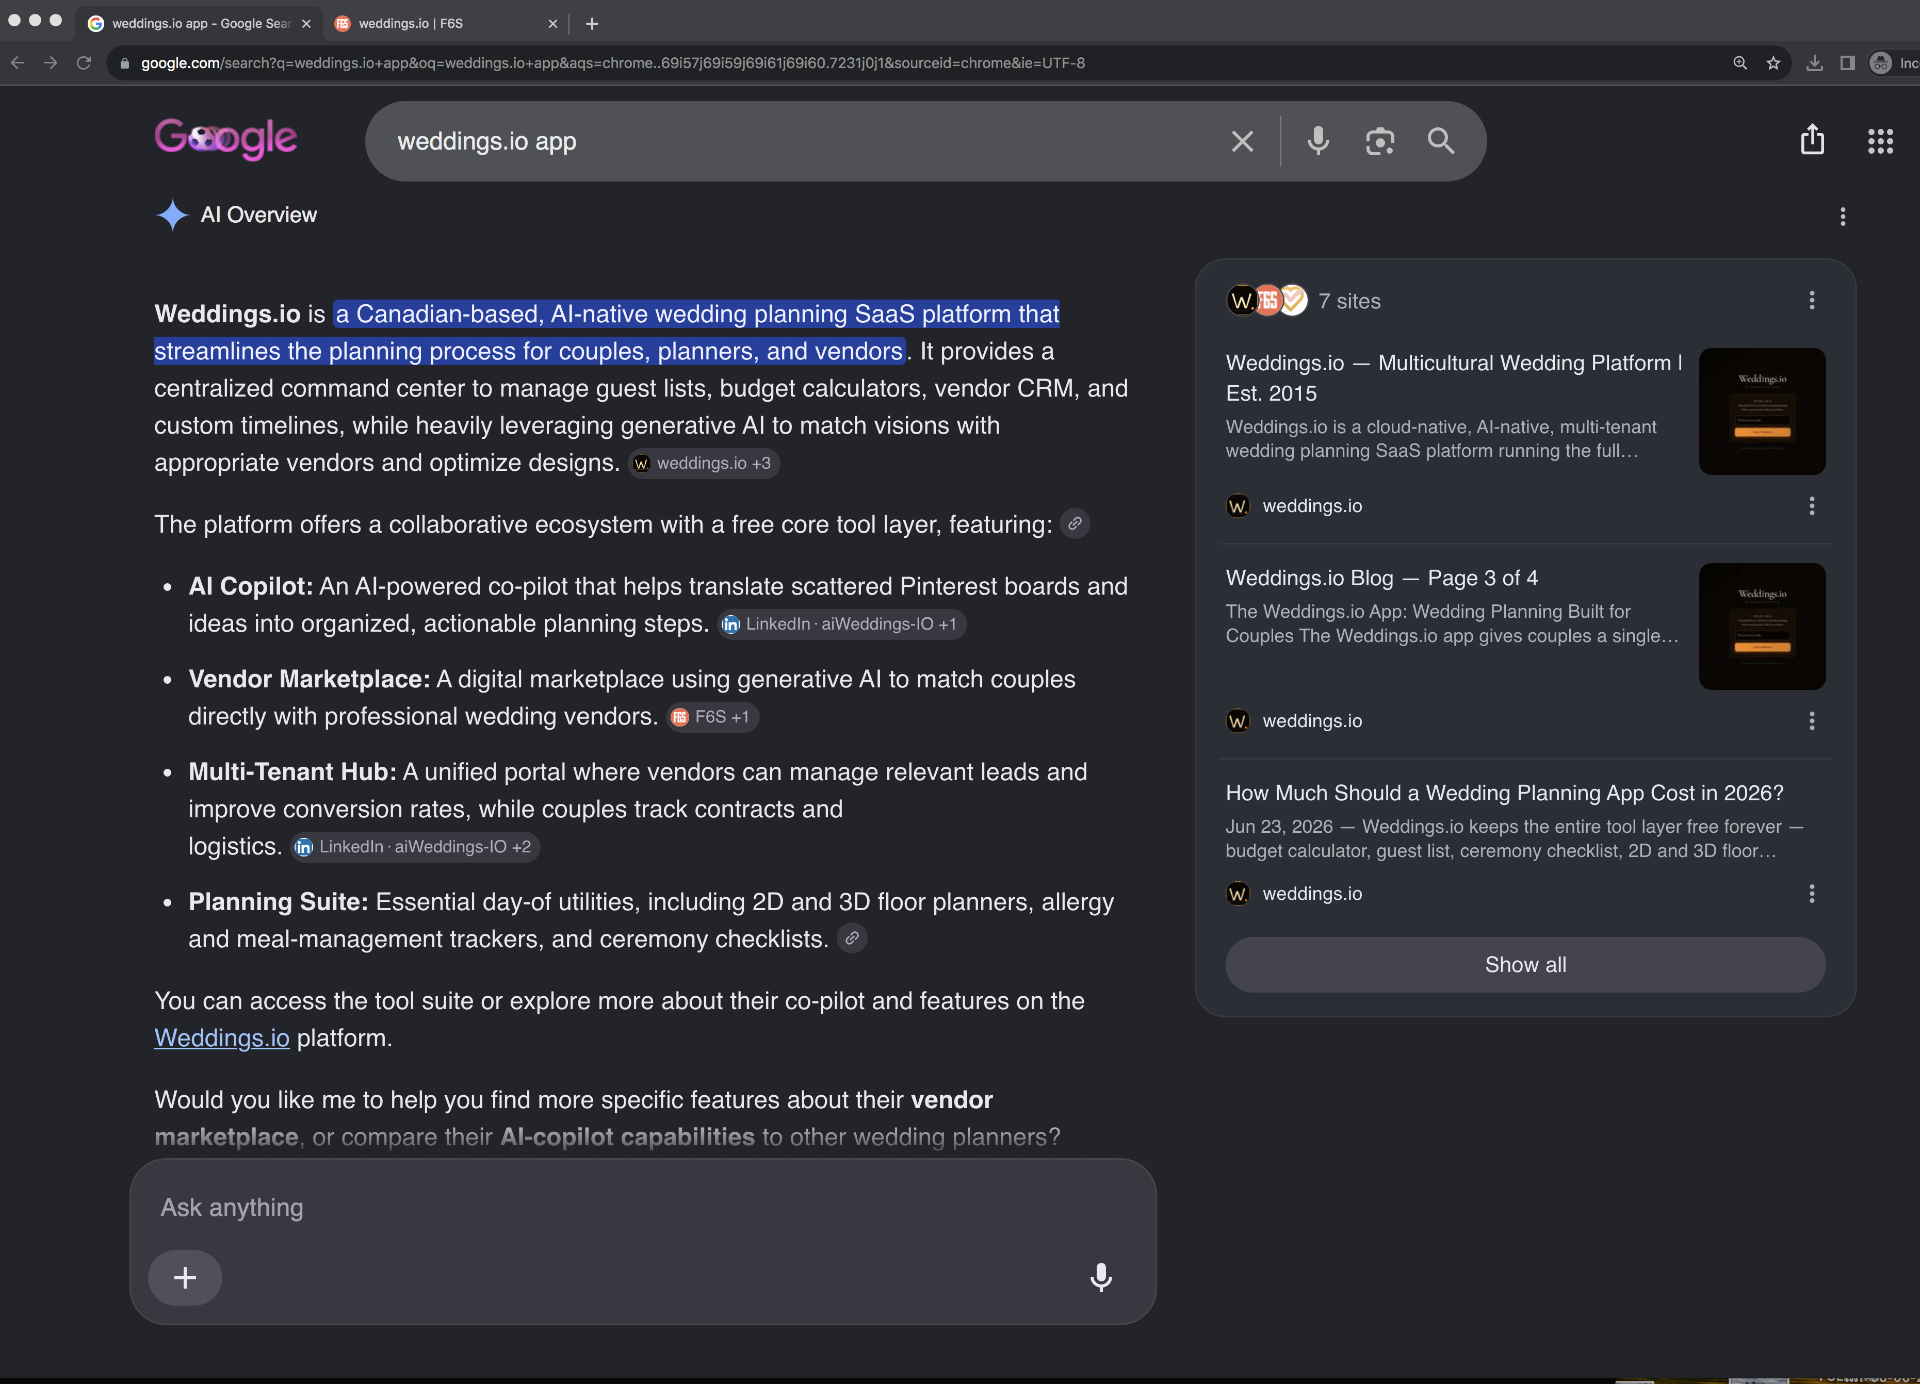Bookmark this page with the star icon
Screen dimensions: 1920x1384
(1773, 63)
